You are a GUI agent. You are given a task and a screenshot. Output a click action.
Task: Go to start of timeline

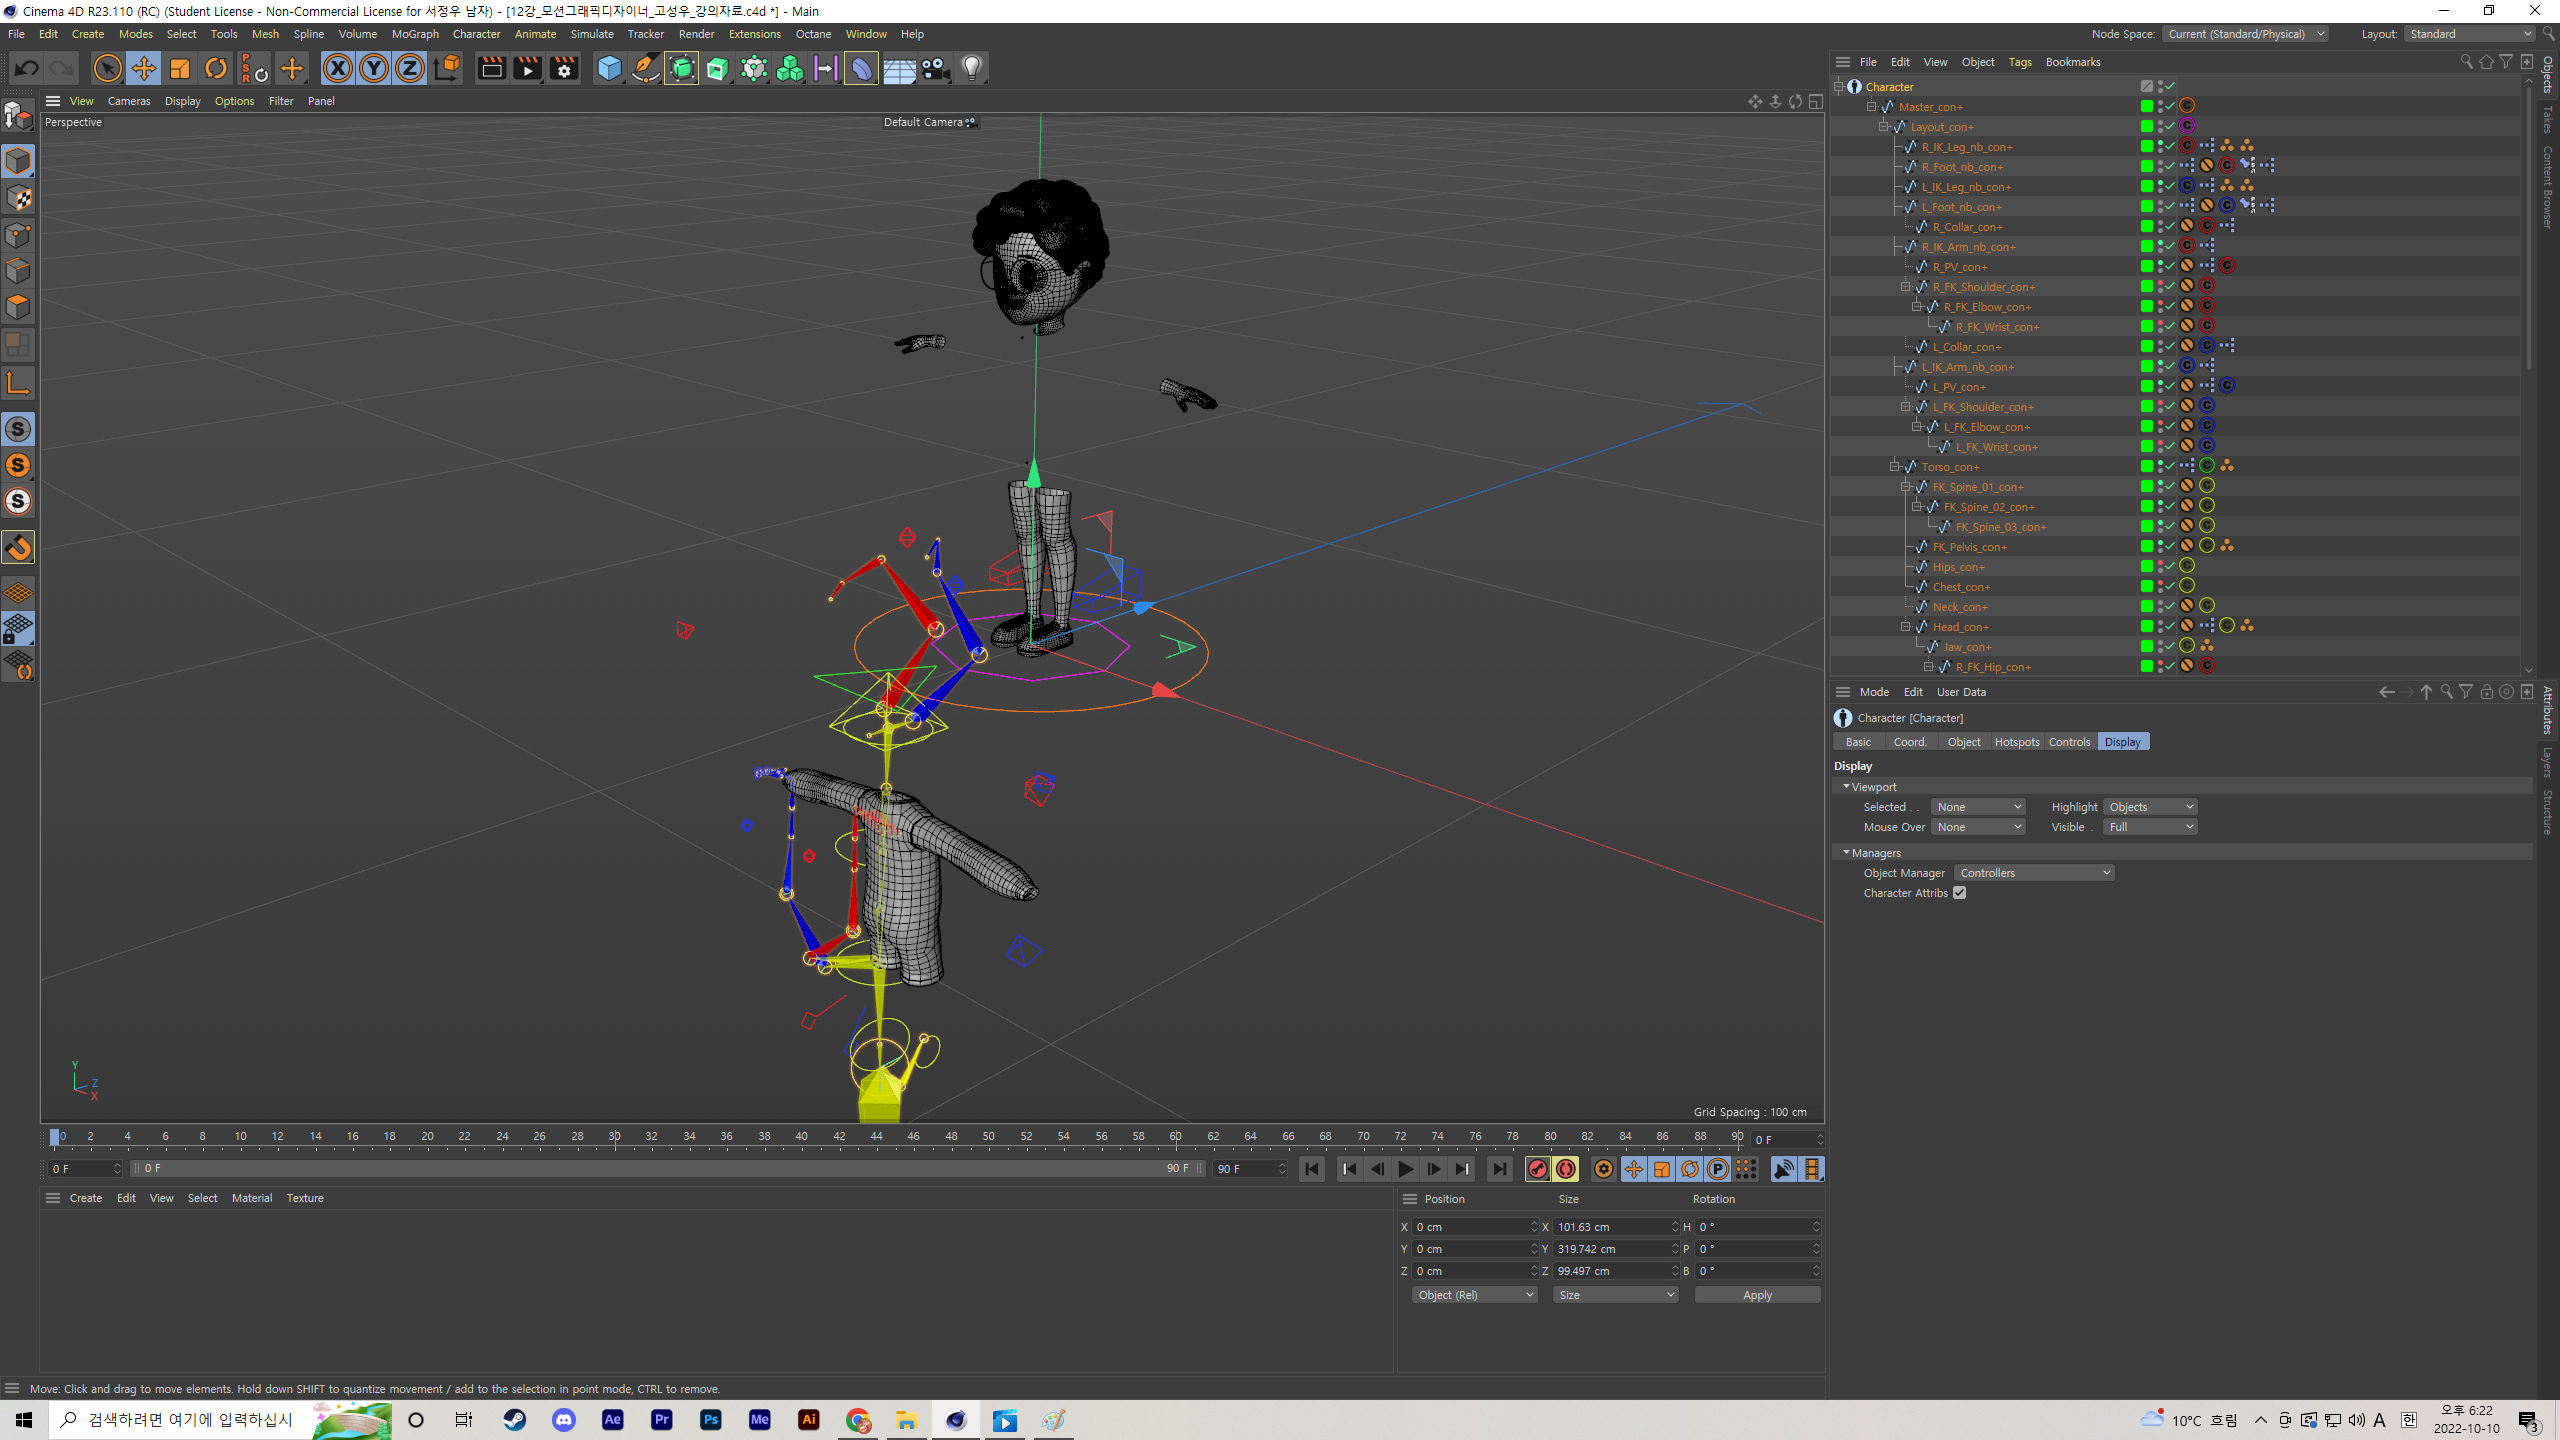1312,1168
